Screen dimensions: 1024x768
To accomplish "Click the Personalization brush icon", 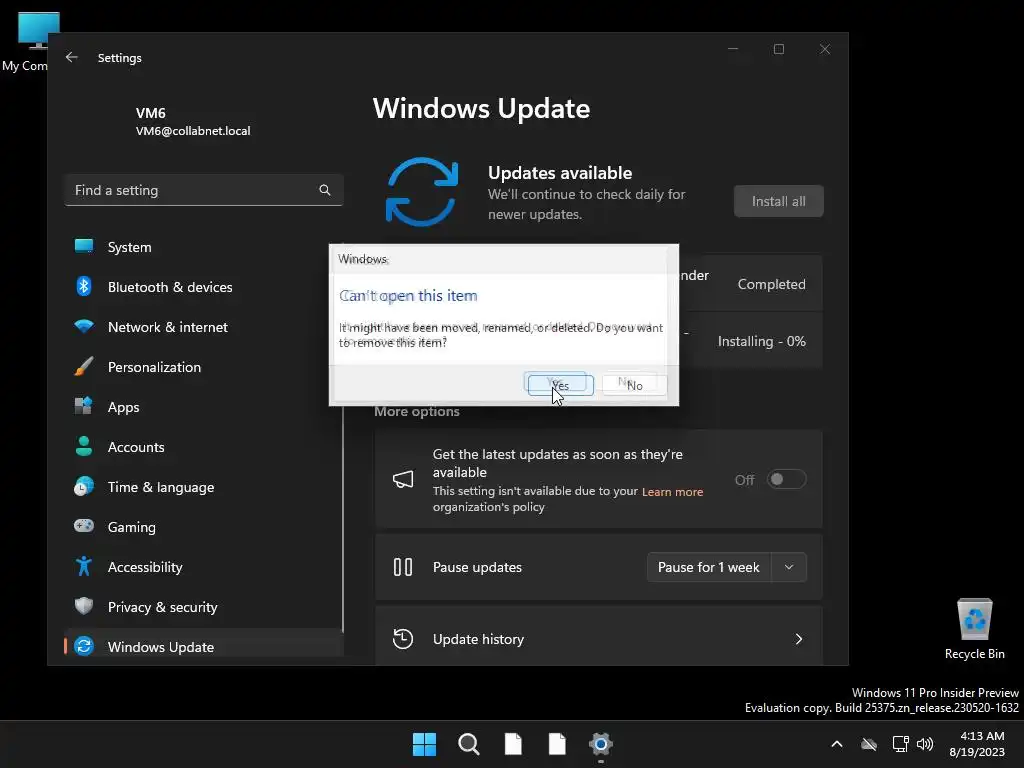I will 84,366.
